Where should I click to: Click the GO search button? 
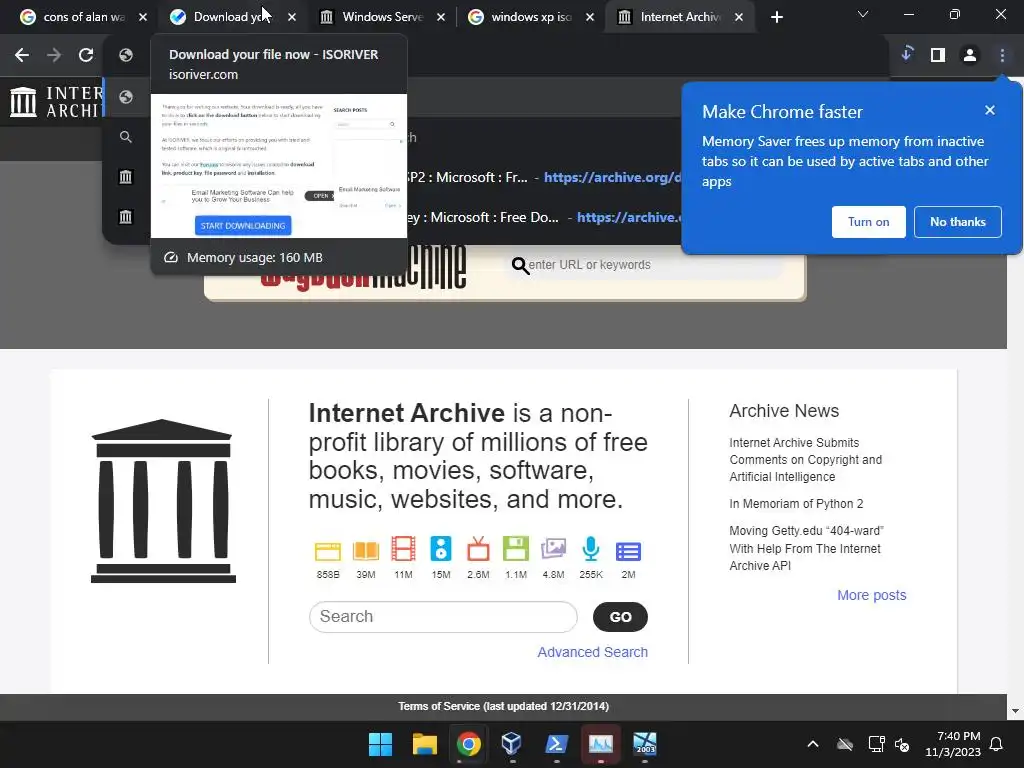pos(620,617)
